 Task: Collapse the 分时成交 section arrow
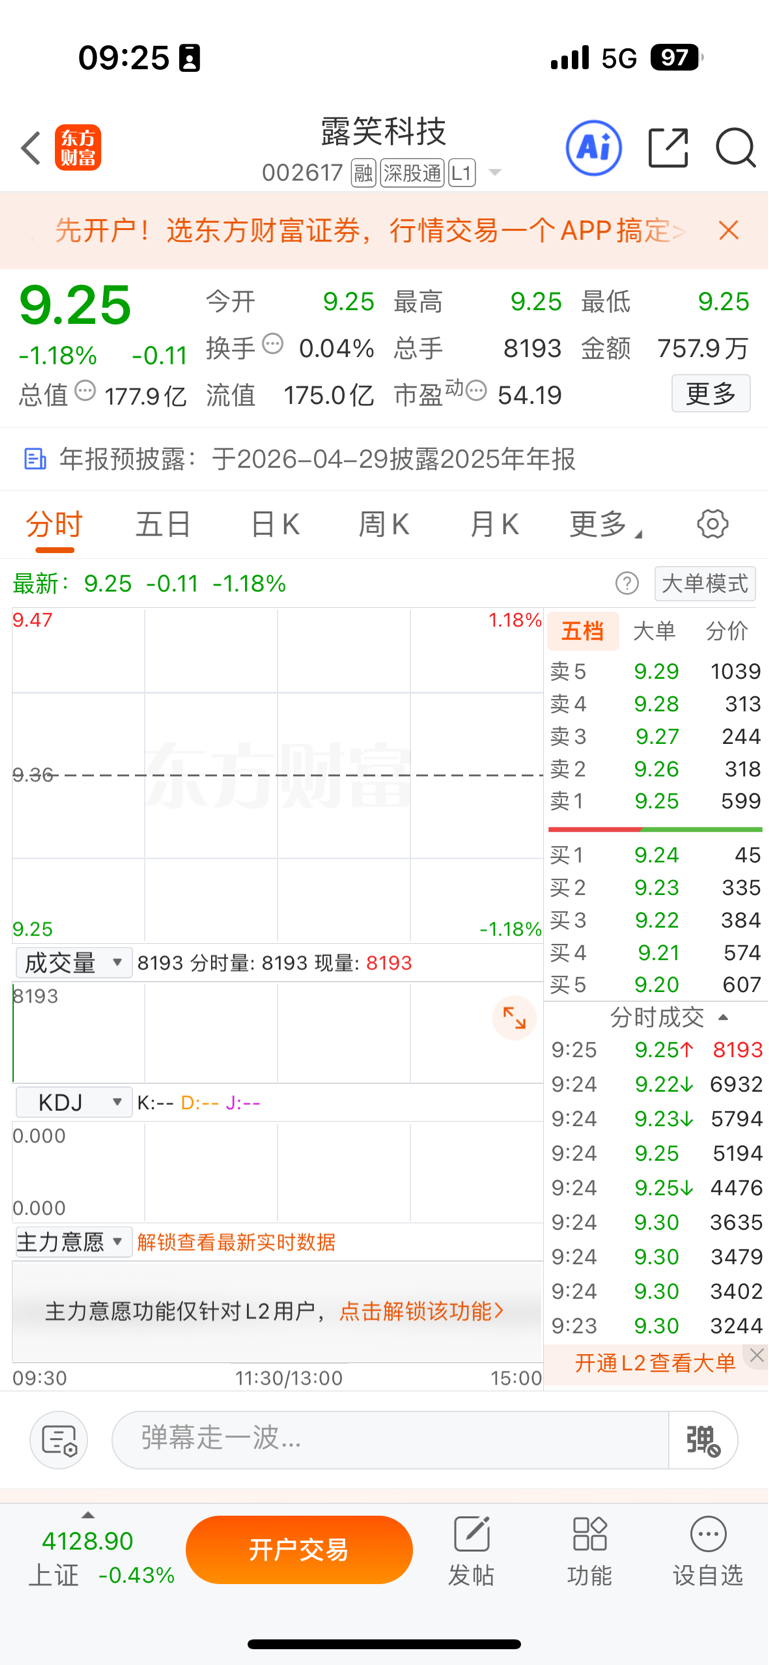click(723, 1018)
